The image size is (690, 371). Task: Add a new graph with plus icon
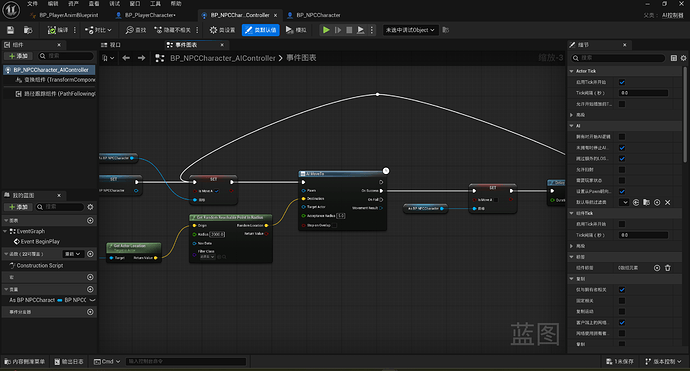click(90, 220)
